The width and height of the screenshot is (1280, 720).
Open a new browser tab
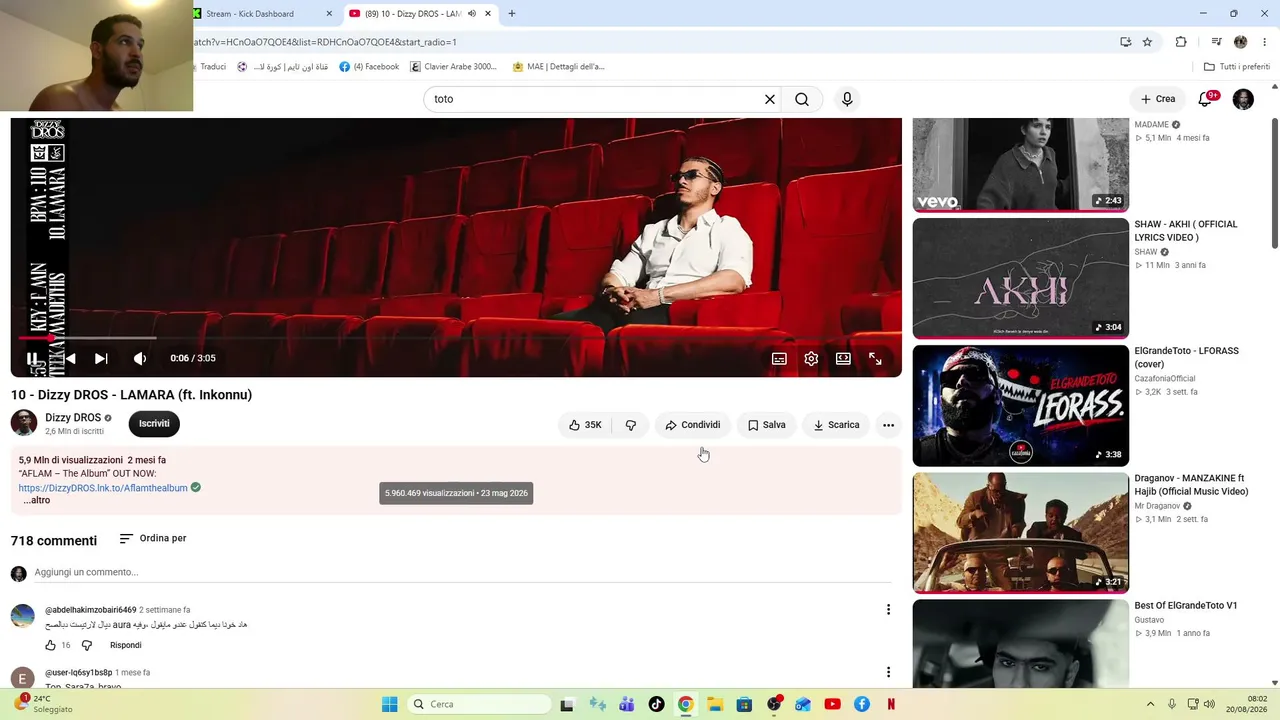tap(512, 14)
